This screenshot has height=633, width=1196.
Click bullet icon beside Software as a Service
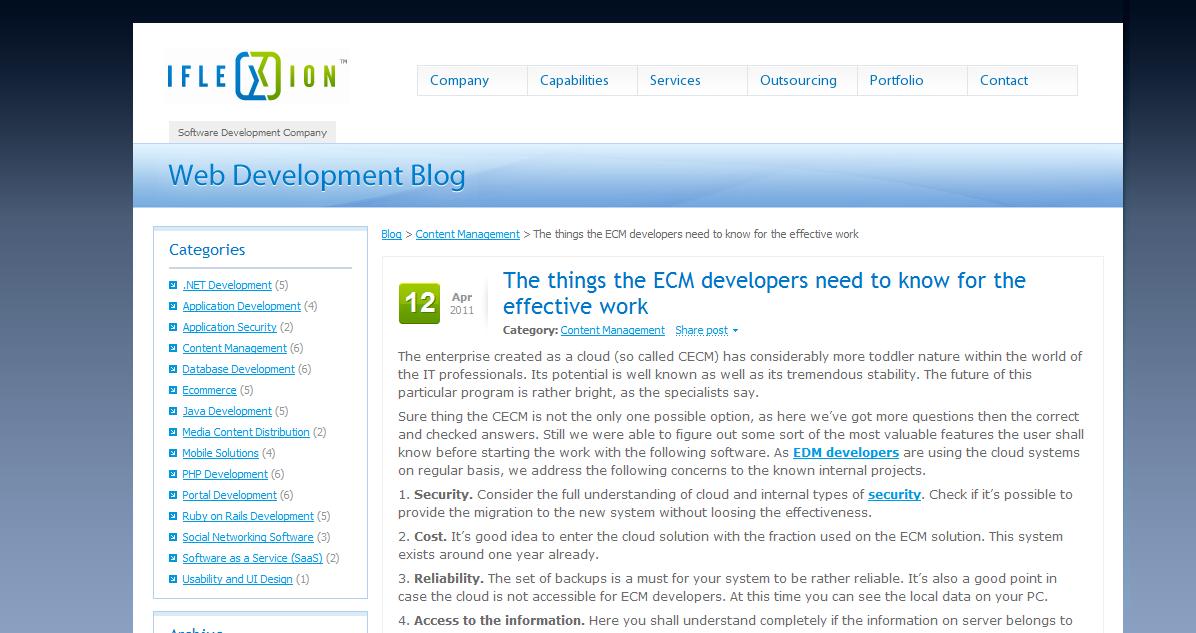point(173,557)
